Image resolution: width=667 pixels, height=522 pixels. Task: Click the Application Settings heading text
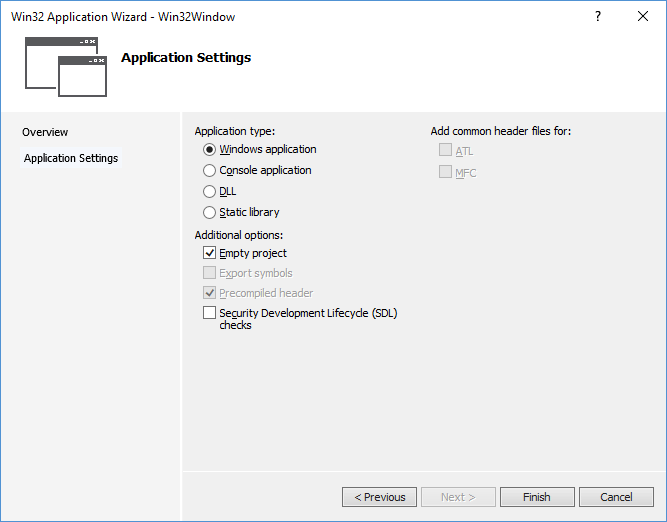186,58
